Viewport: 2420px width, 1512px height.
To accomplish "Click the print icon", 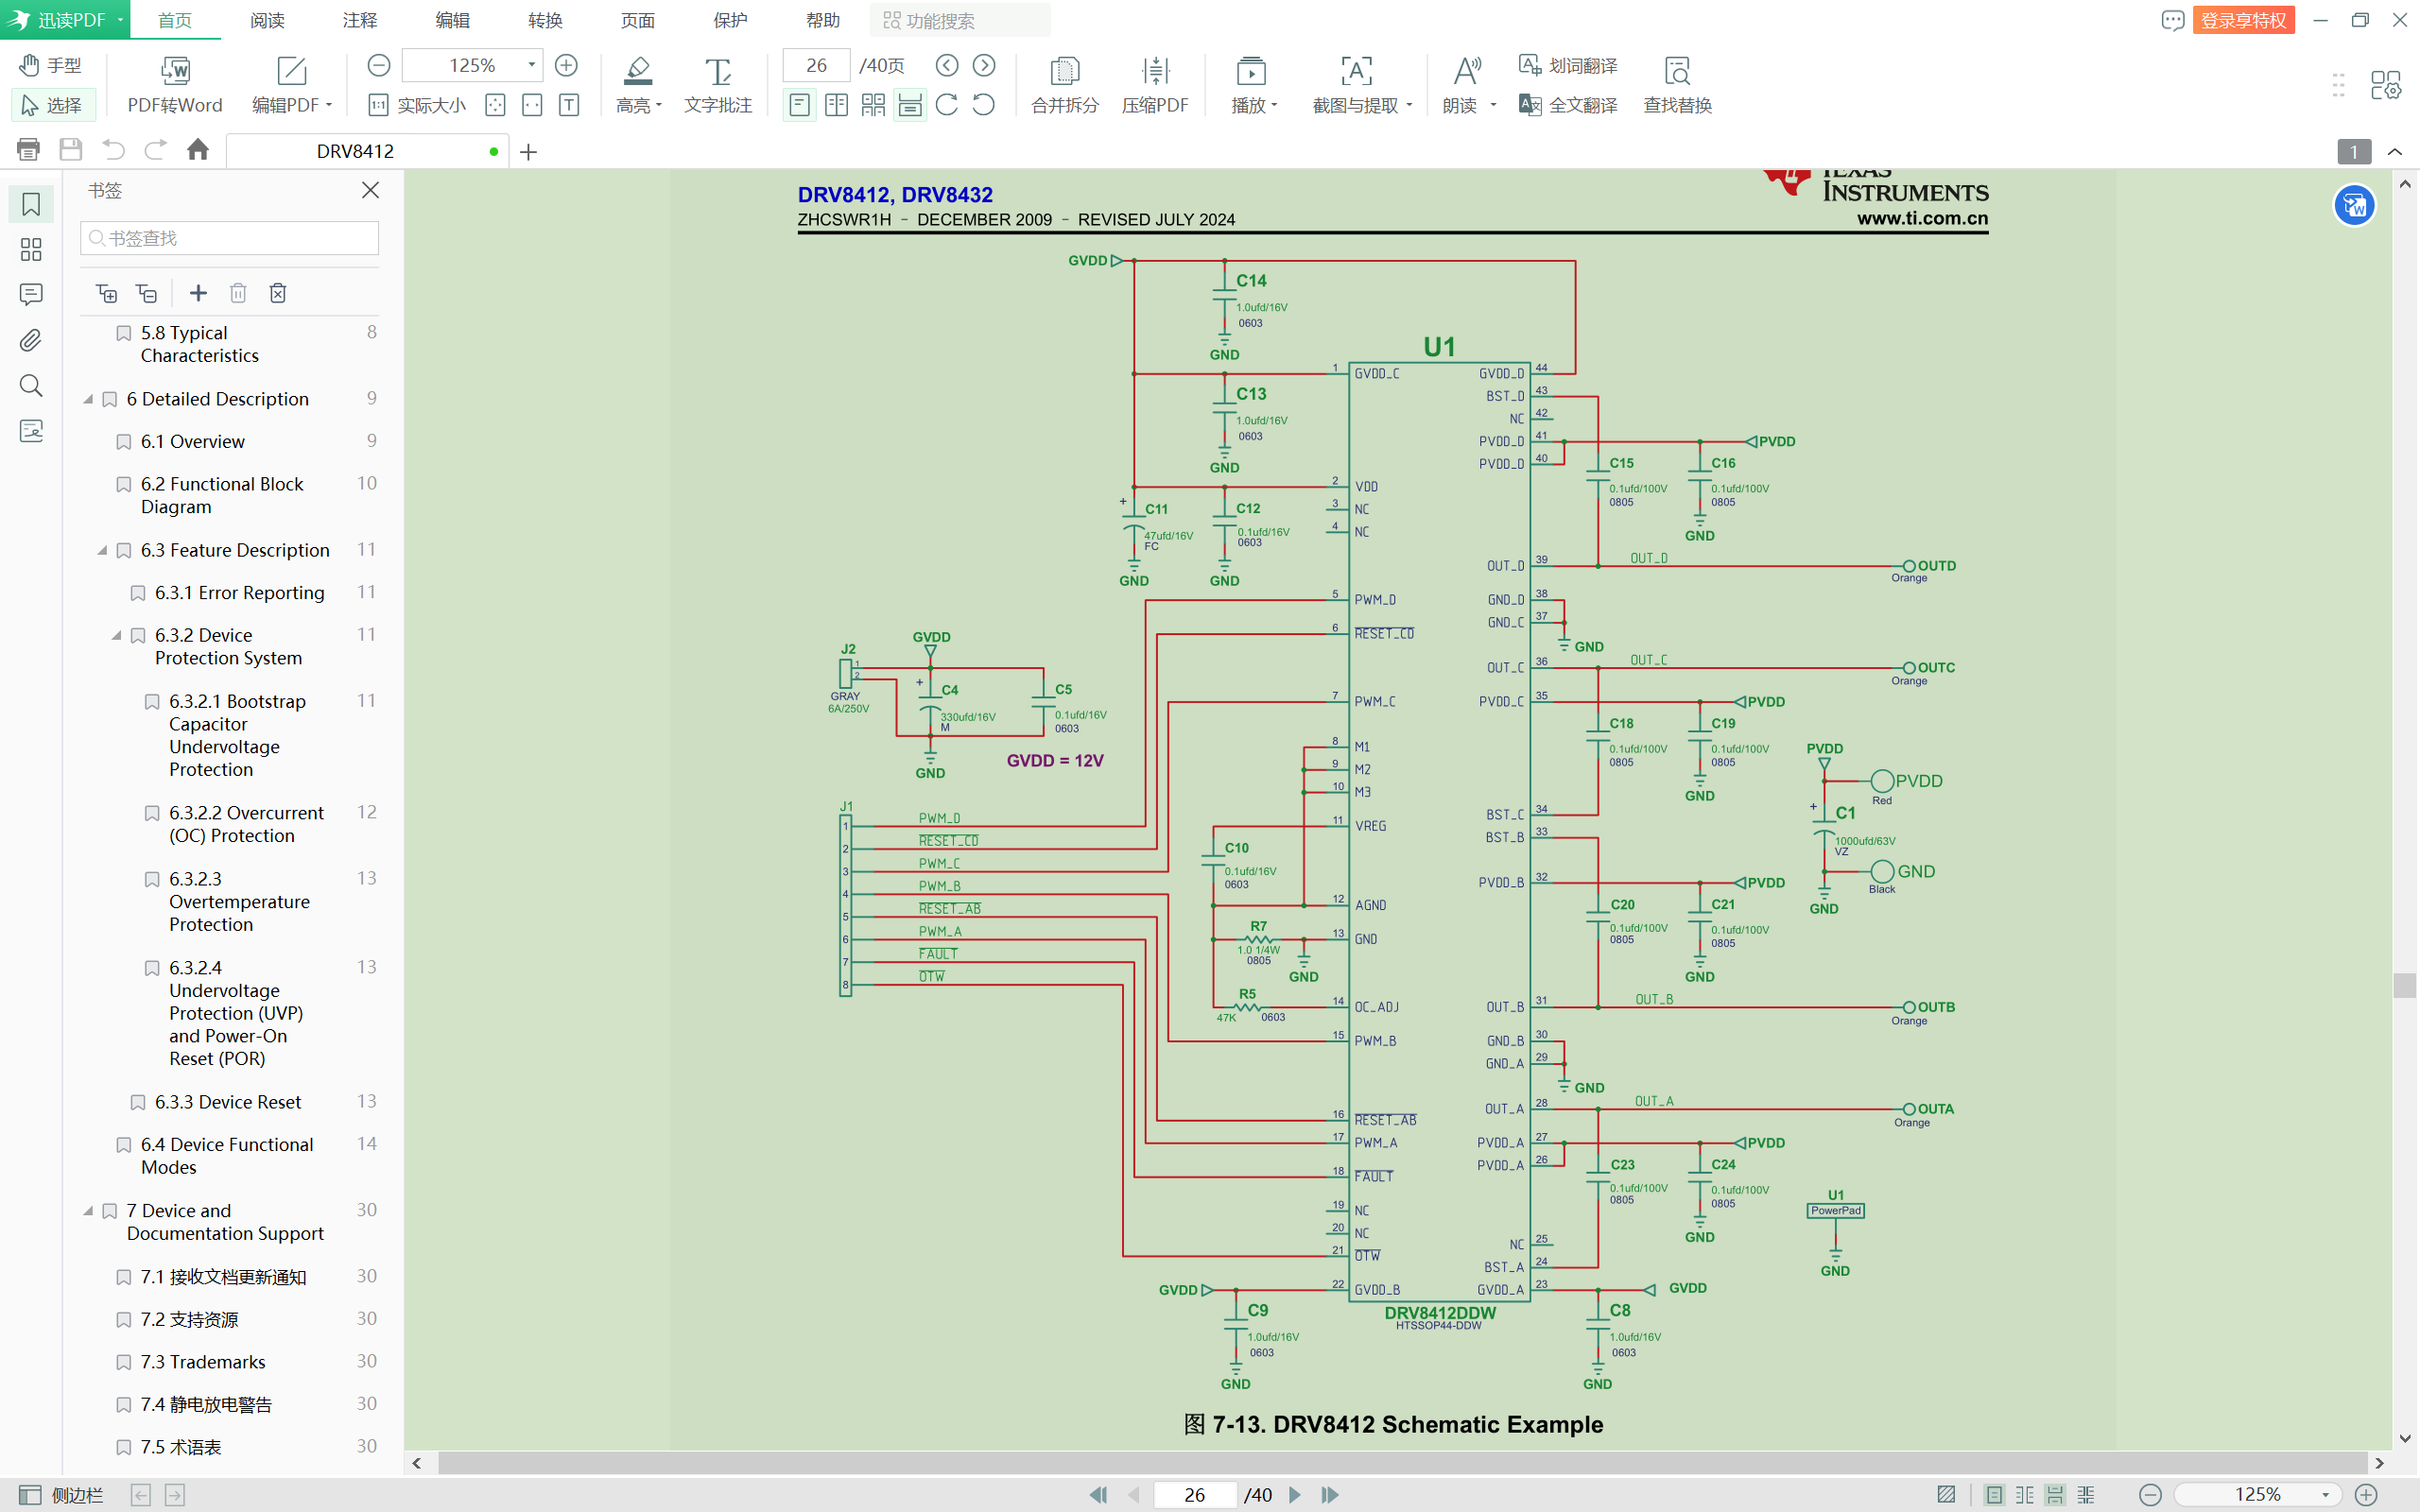I will click(x=28, y=150).
